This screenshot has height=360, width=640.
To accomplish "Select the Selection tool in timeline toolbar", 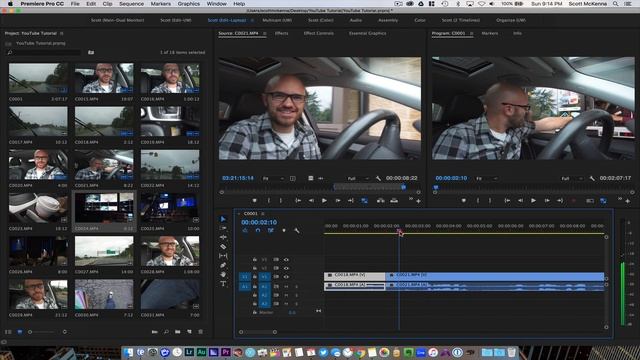I will pos(223,219).
